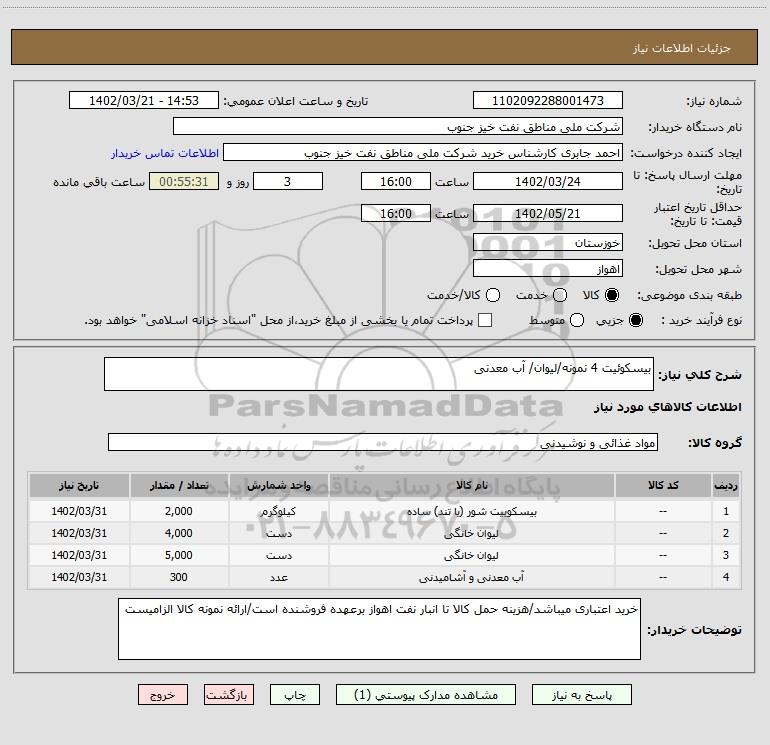The height and width of the screenshot is (745, 770).
Task: Select the لیوان خانگی row with quantity 5,000
Action: click(385, 555)
